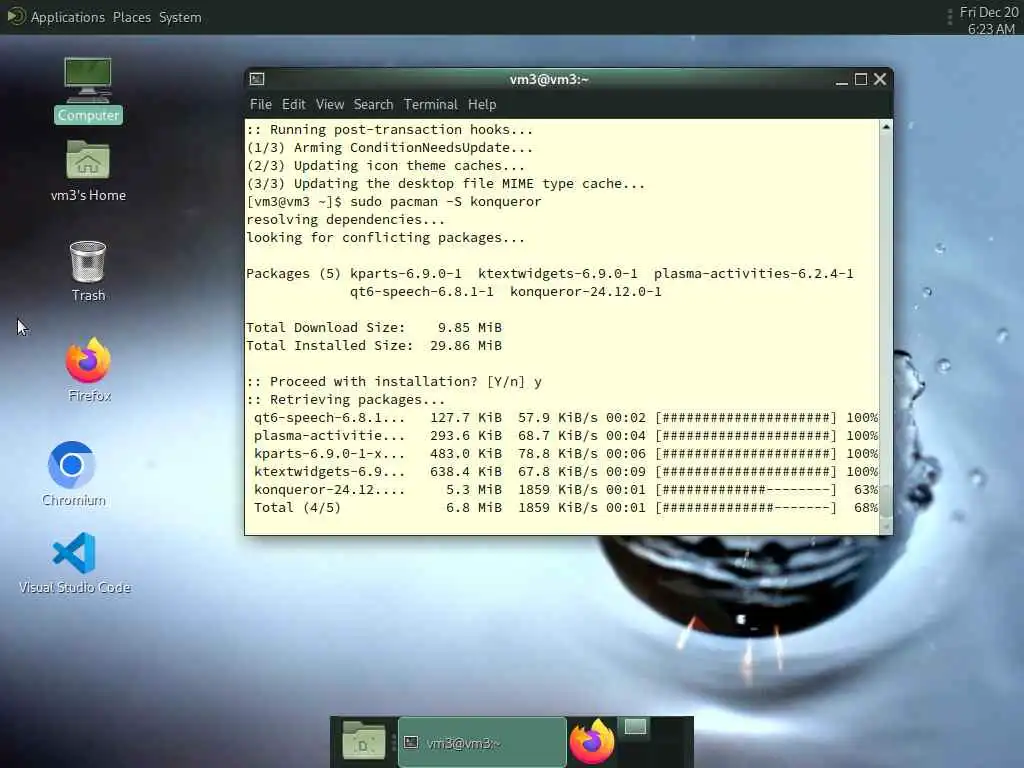1024x768 pixels.
Task: Click the 'Proceed with installation?' prompt line
Action: [394, 381]
